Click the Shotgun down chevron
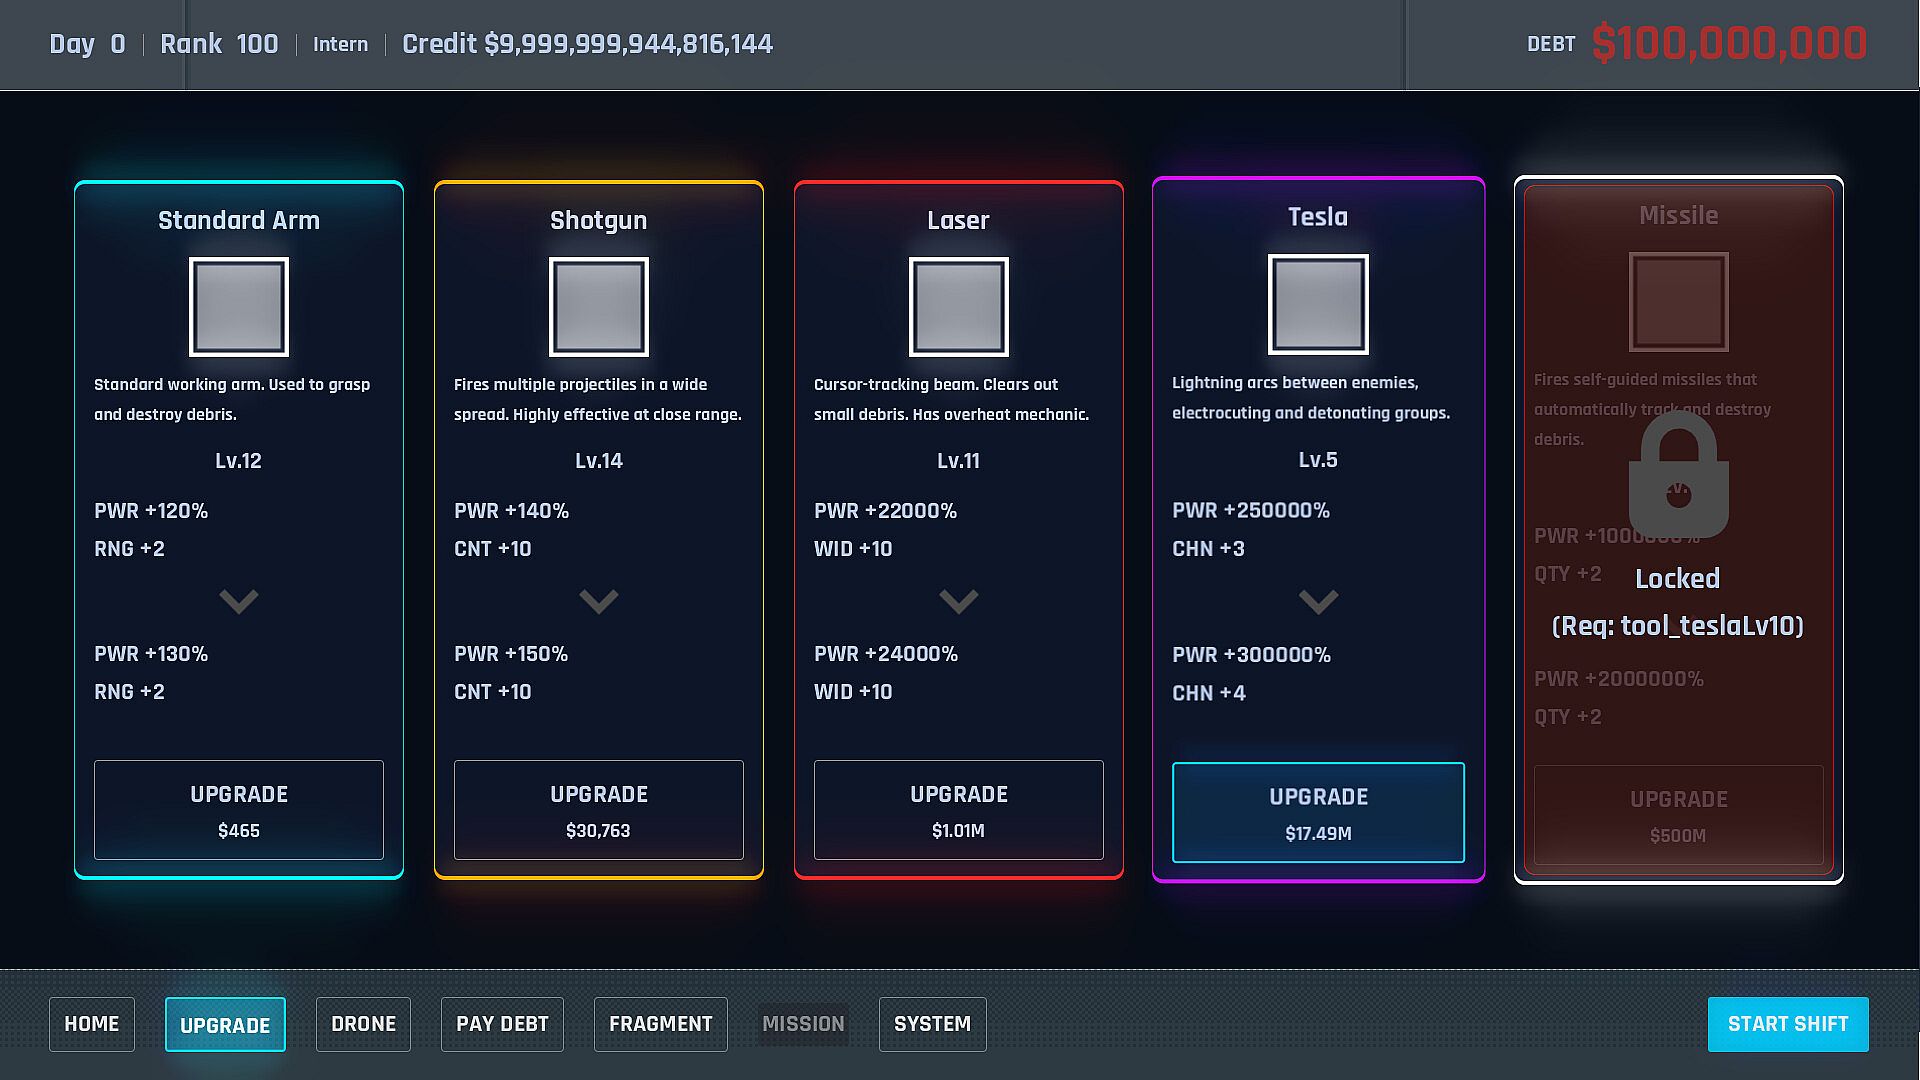This screenshot has width=1920, height=1080. 599,601
